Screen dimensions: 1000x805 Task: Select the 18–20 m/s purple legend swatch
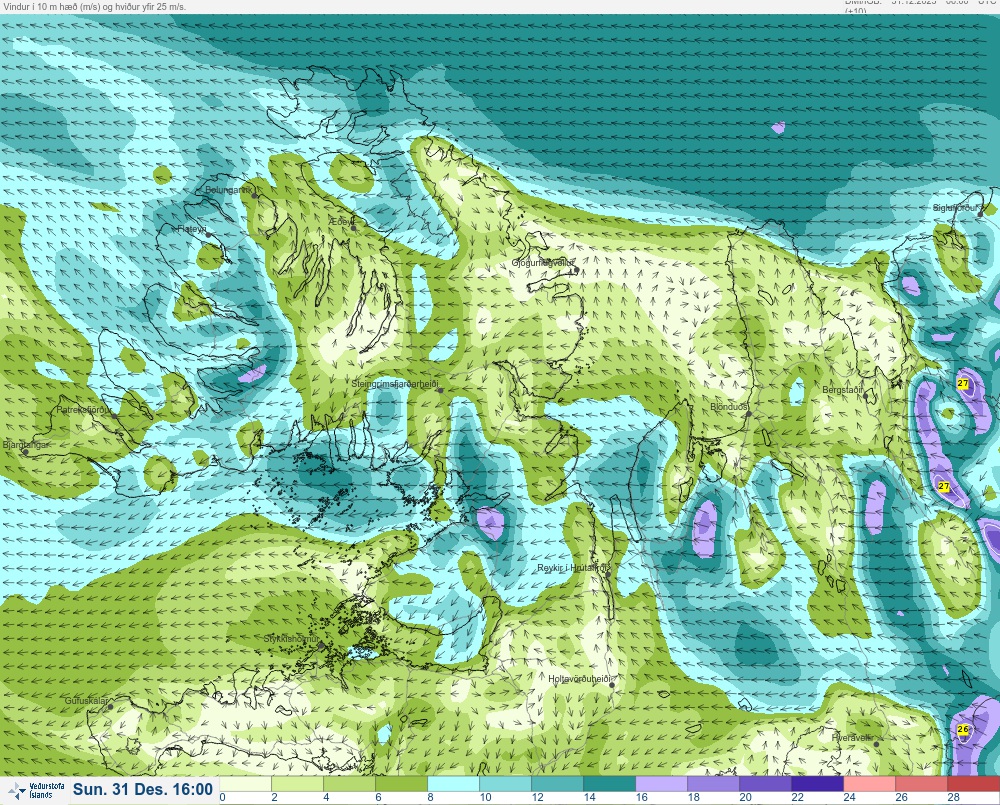(714, 783)
